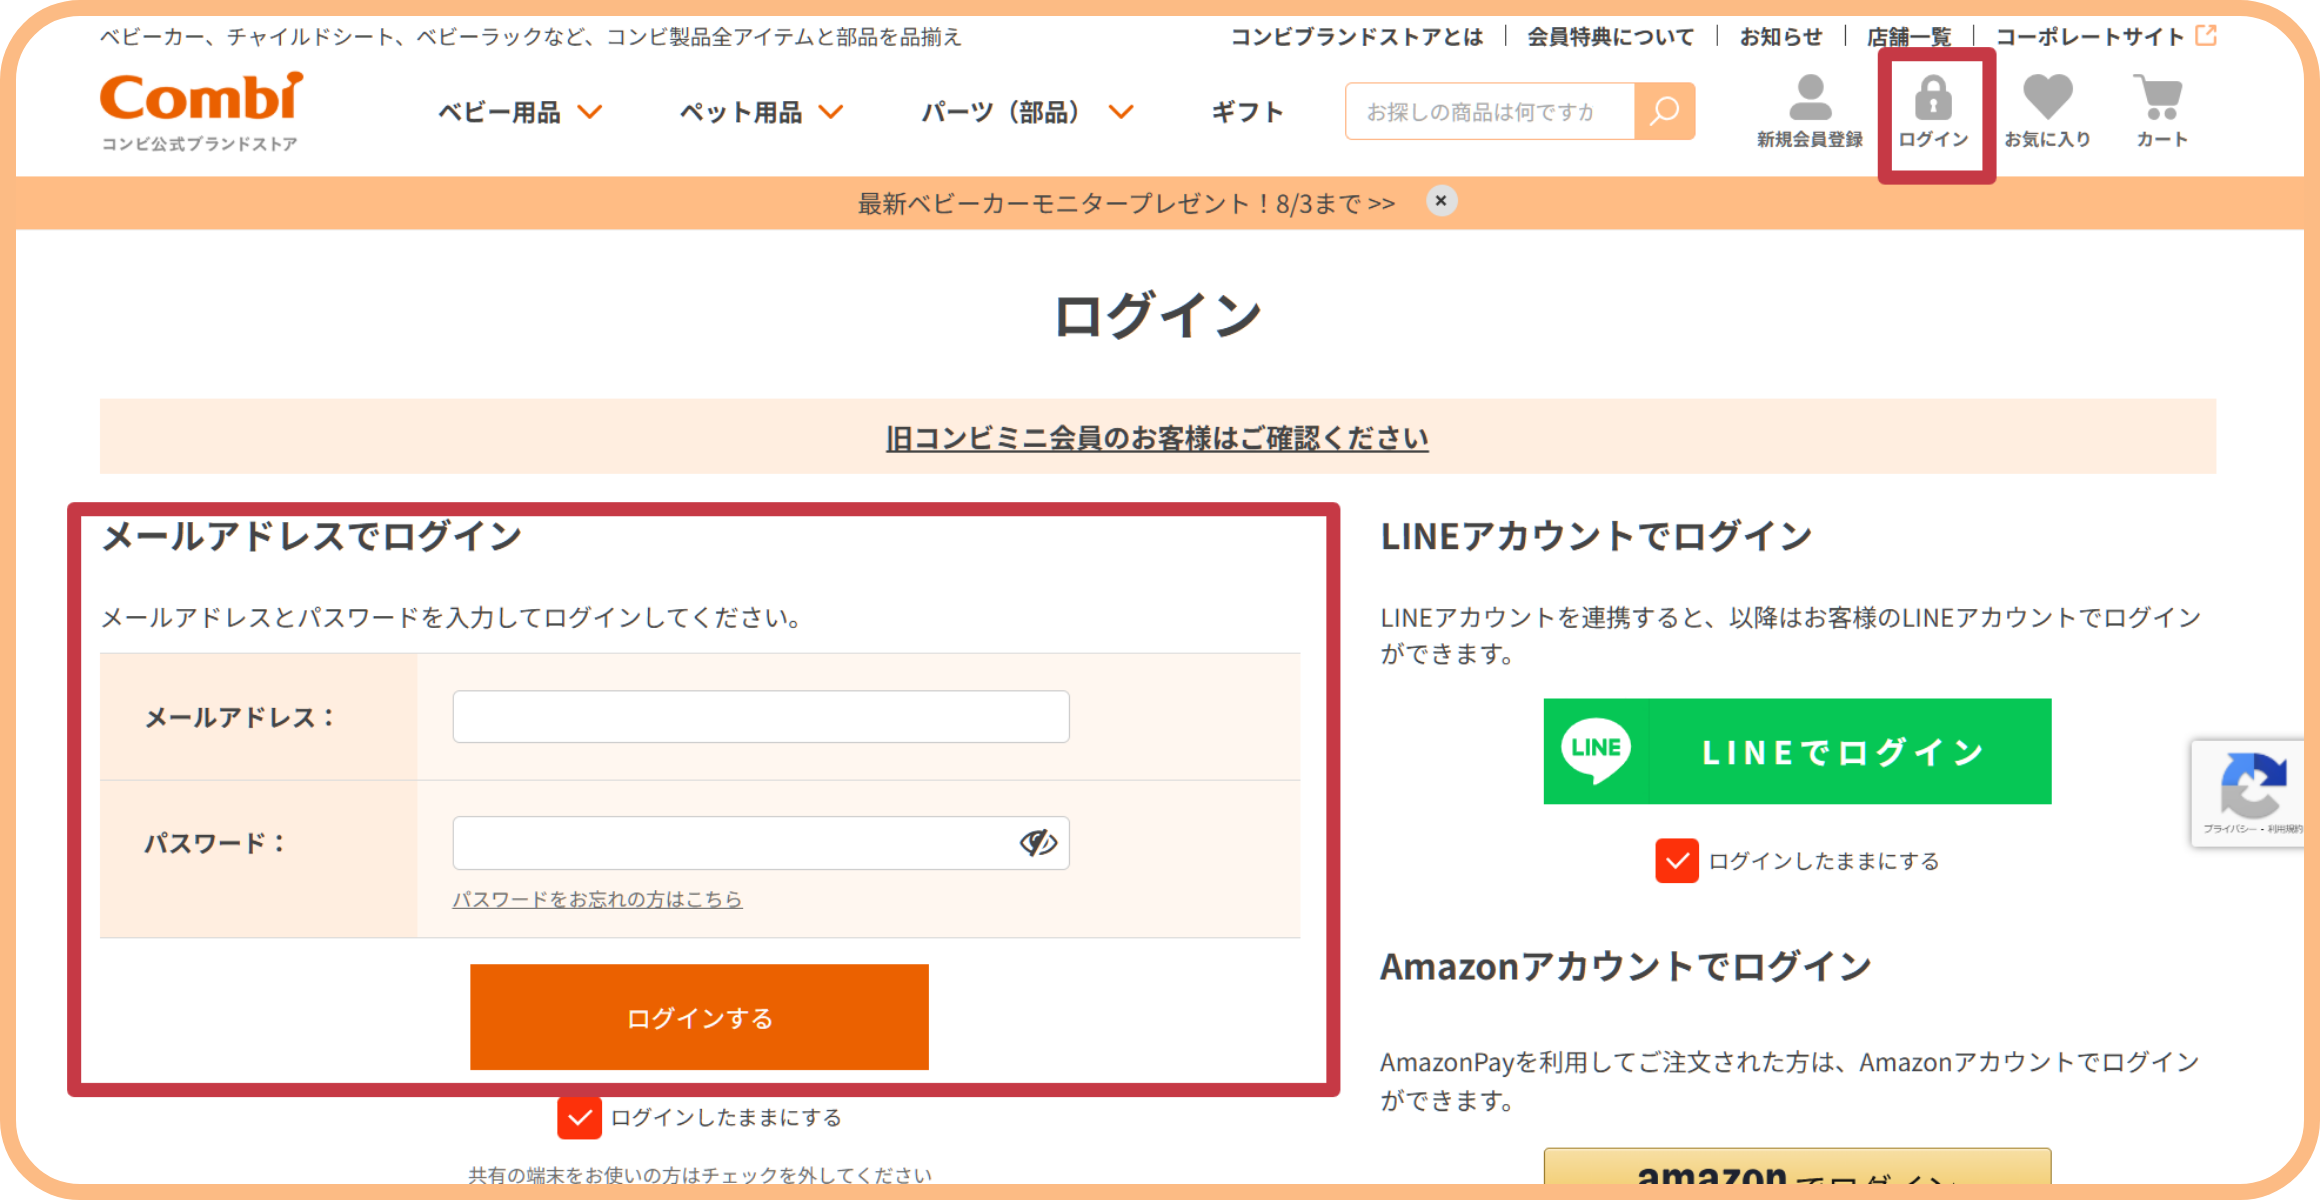This screenshot has width=2320, height=1200.
Task: Open お気に入り with the heart icon
Action: 2047,97
